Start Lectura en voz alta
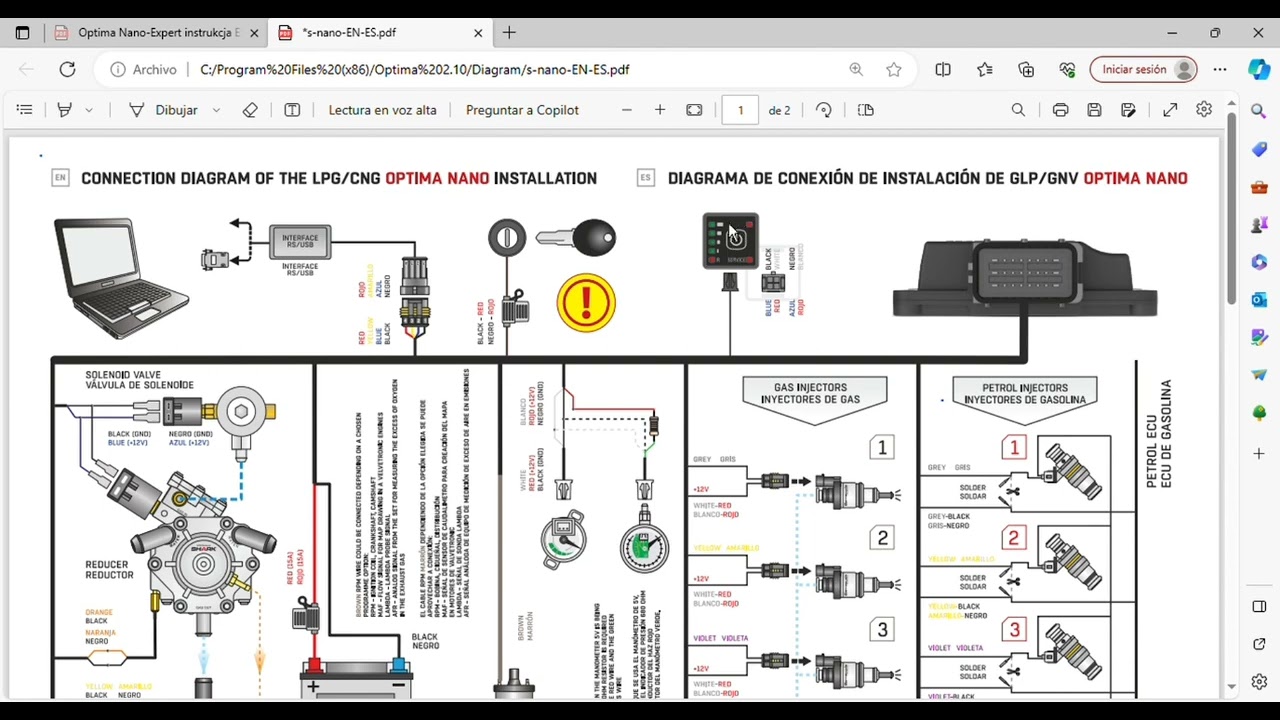 pos(382,110)
